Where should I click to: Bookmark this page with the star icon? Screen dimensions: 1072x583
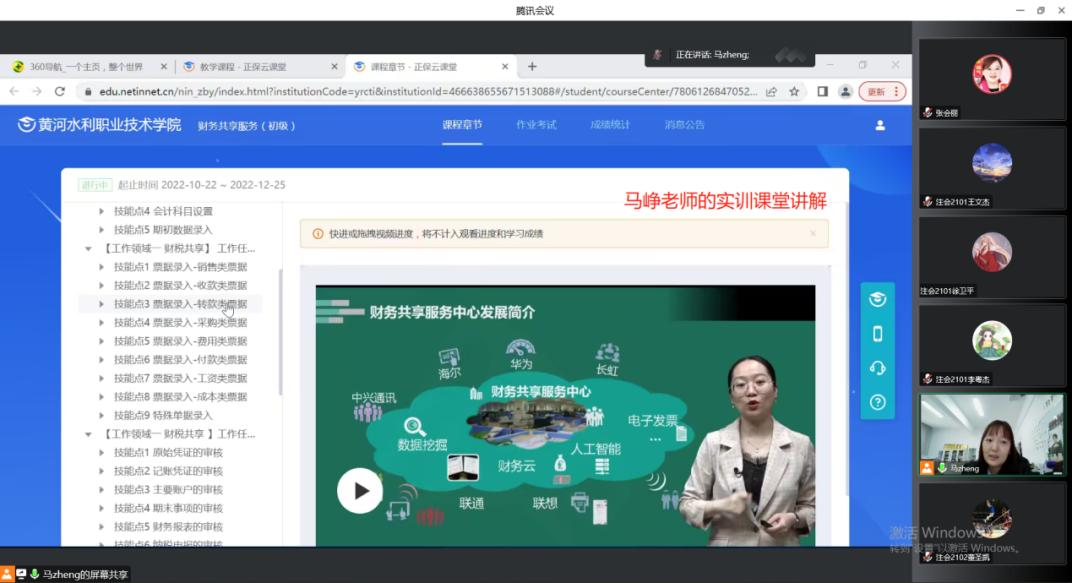tap(794, 91)
